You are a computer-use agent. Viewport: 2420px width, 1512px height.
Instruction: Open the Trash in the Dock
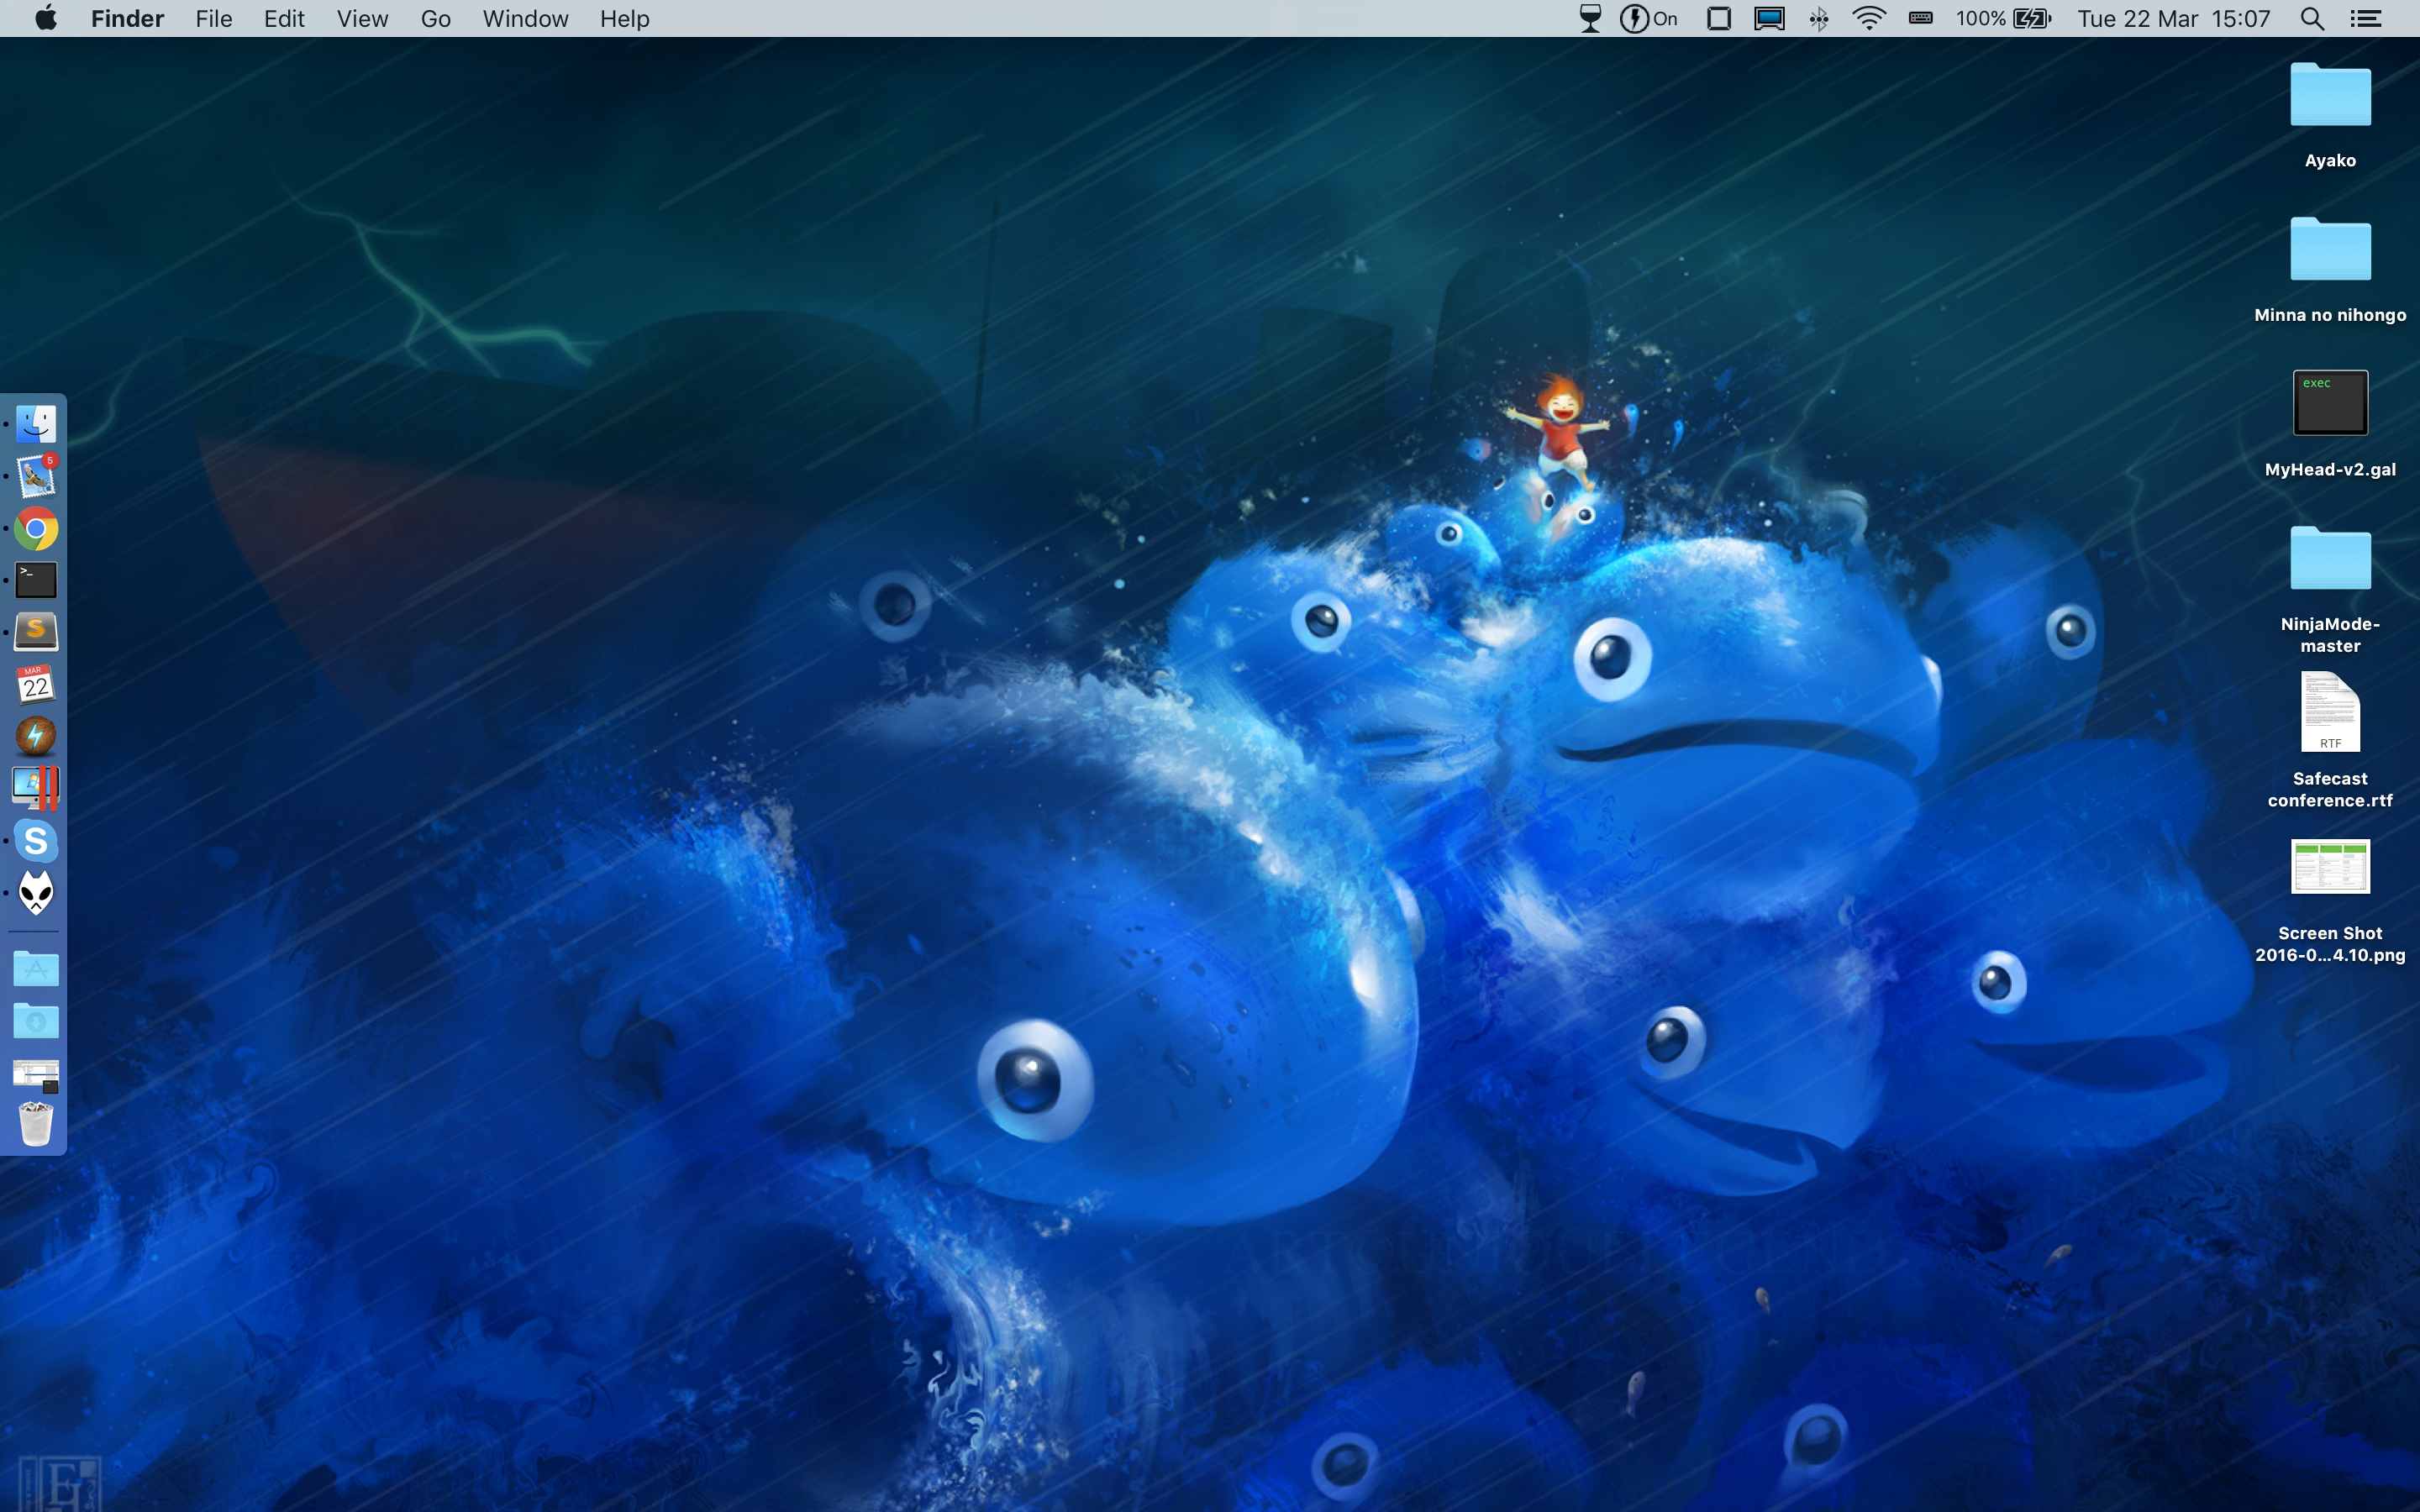pos(36,1124)
